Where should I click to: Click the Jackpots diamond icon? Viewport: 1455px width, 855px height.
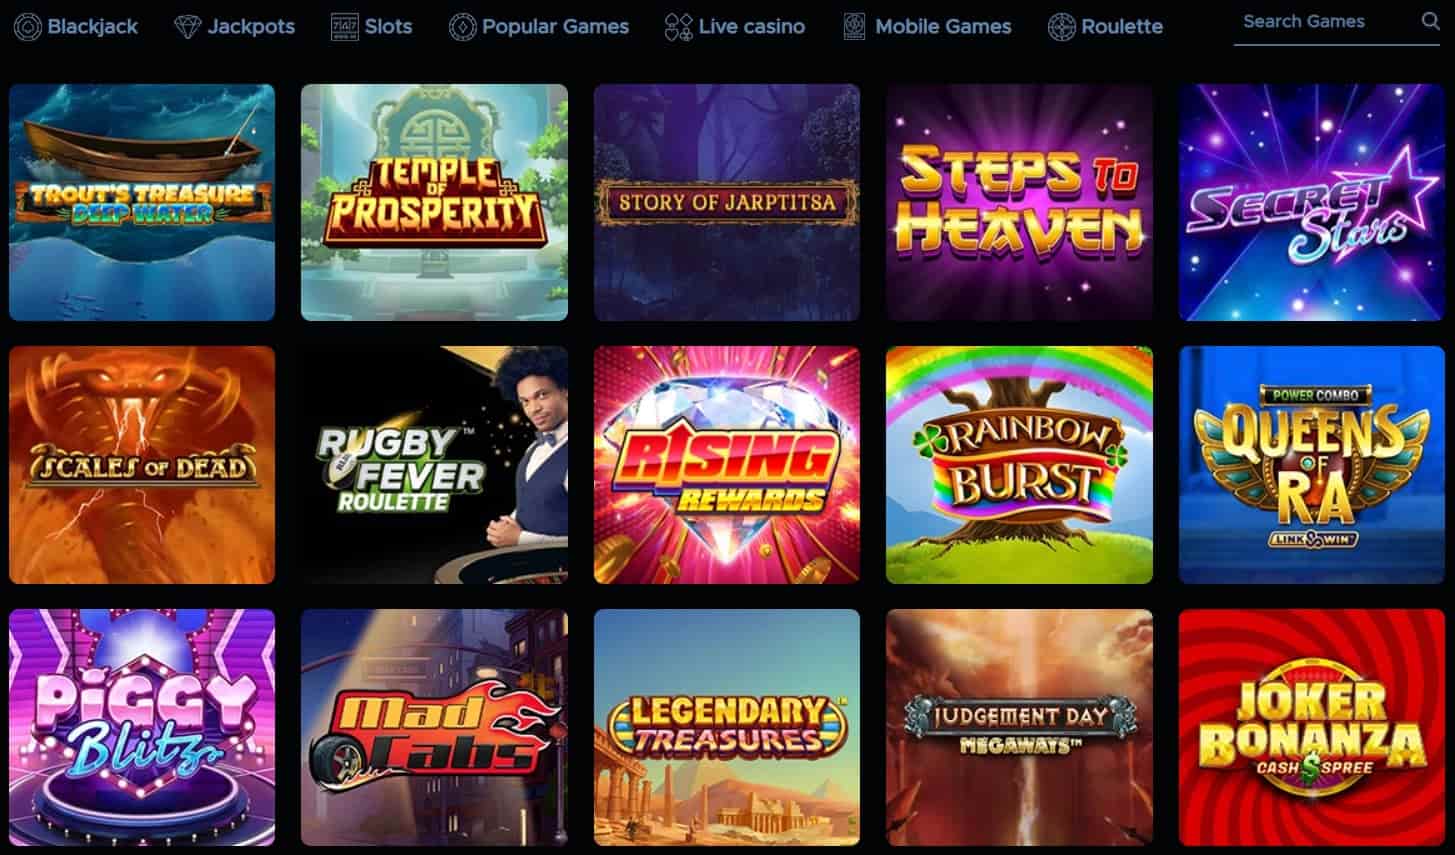pyautogui.click(x=187, y=27)
